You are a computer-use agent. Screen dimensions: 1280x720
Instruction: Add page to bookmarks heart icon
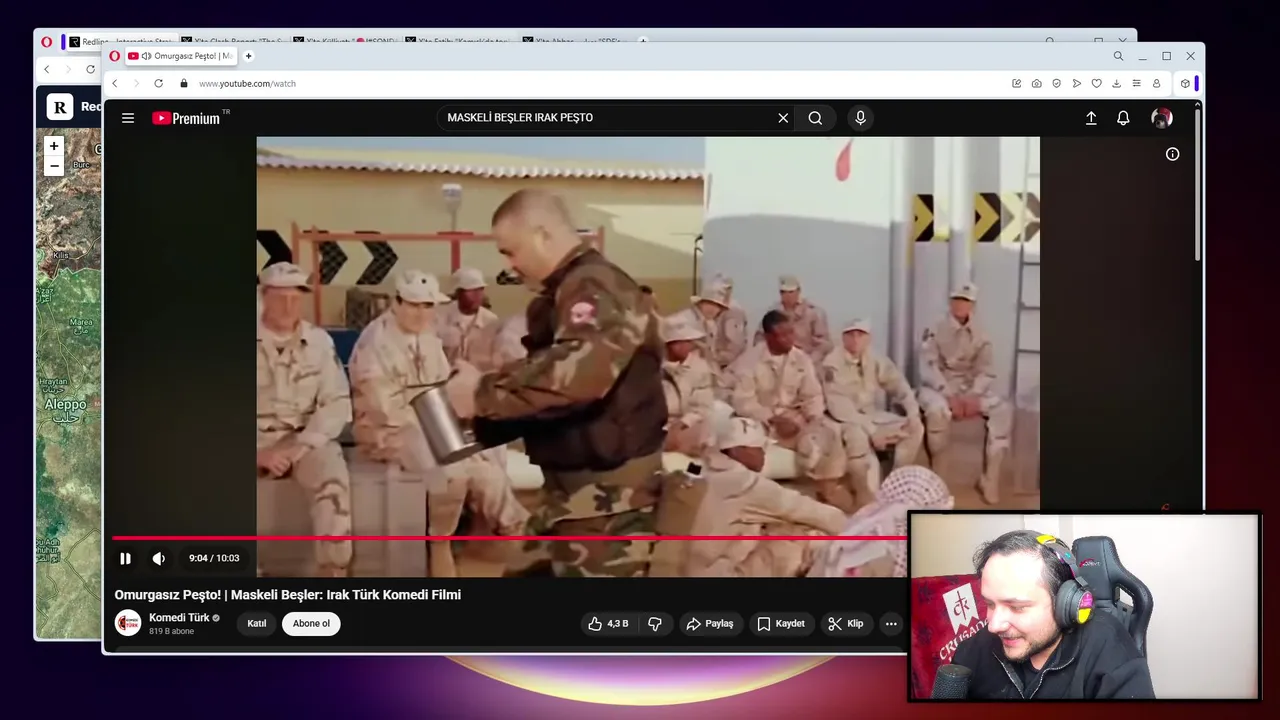(1096, 84)
